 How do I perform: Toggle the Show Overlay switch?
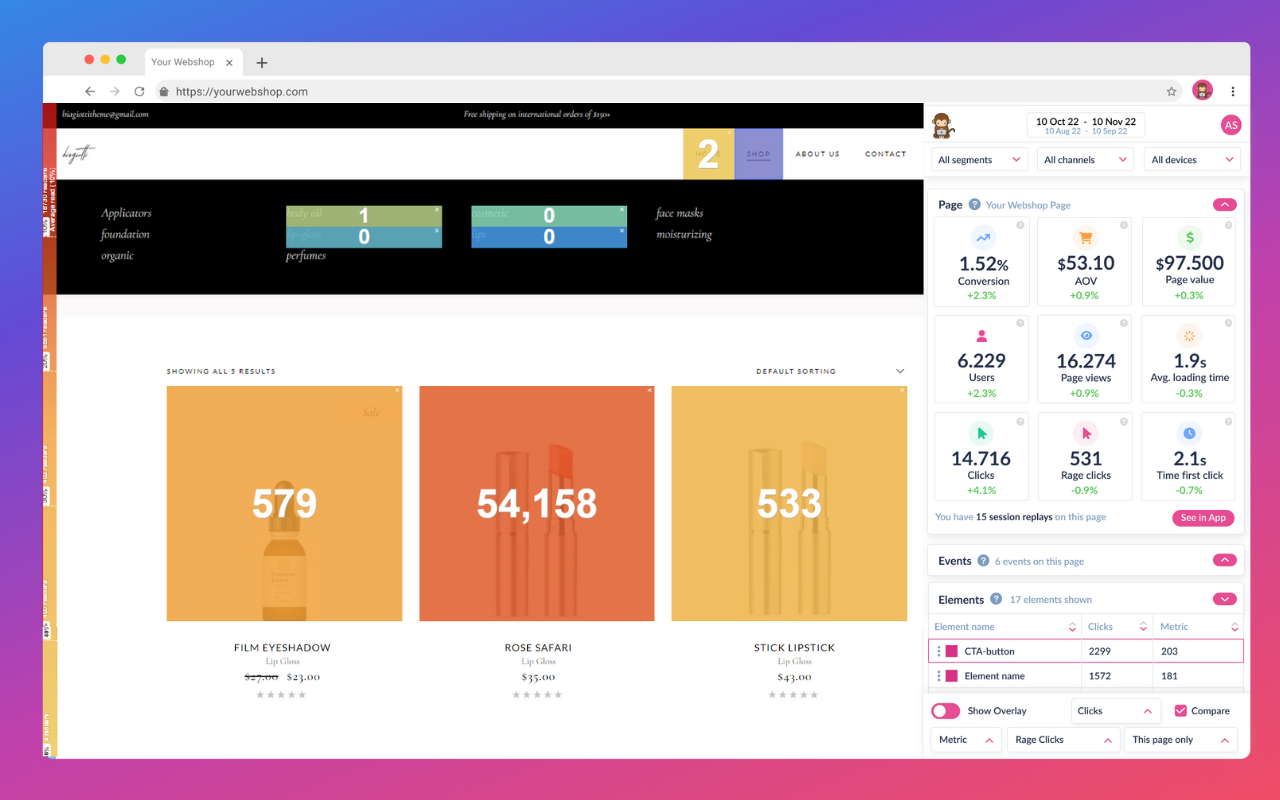pos(945,711)
